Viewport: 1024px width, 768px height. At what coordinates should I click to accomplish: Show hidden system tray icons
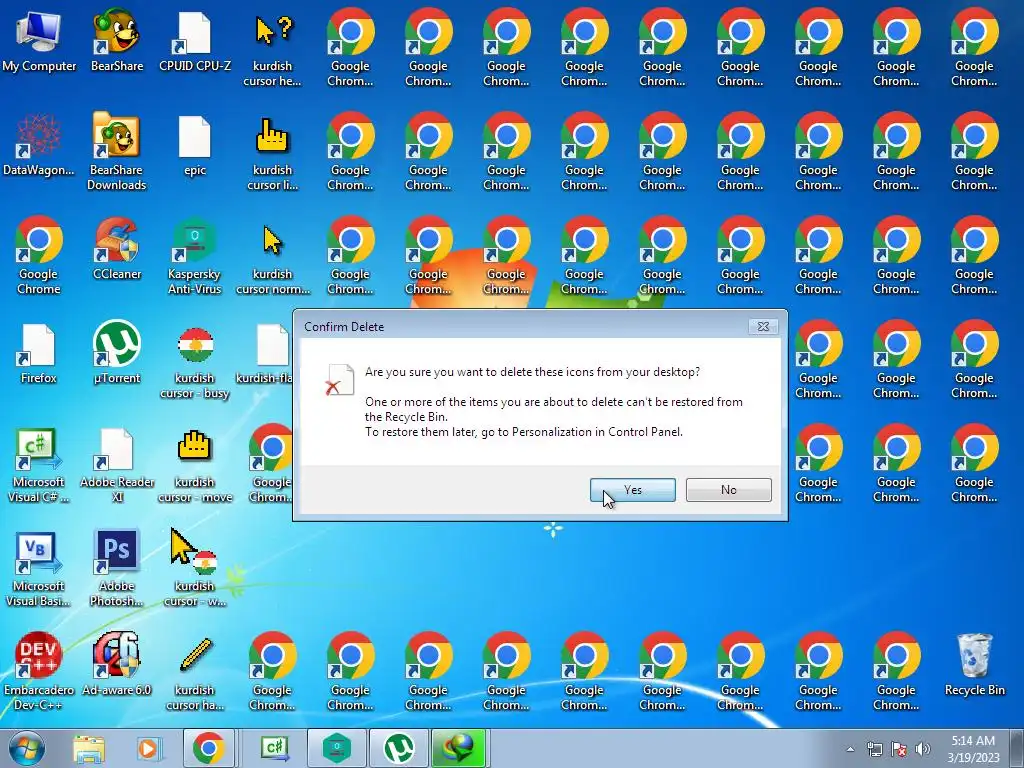(850, 749)
